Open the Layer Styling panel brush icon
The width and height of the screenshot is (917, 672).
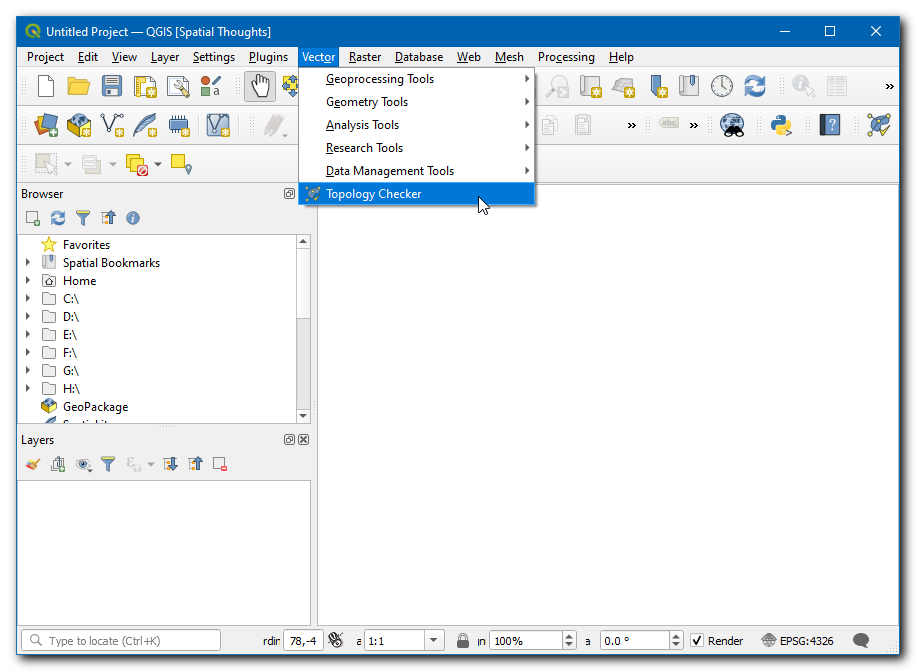(x=33, y=464)
